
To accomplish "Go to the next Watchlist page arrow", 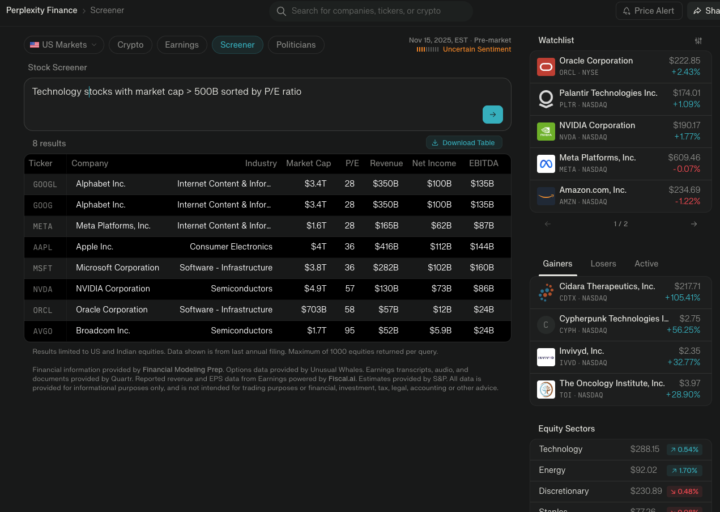I will point(694,224).
